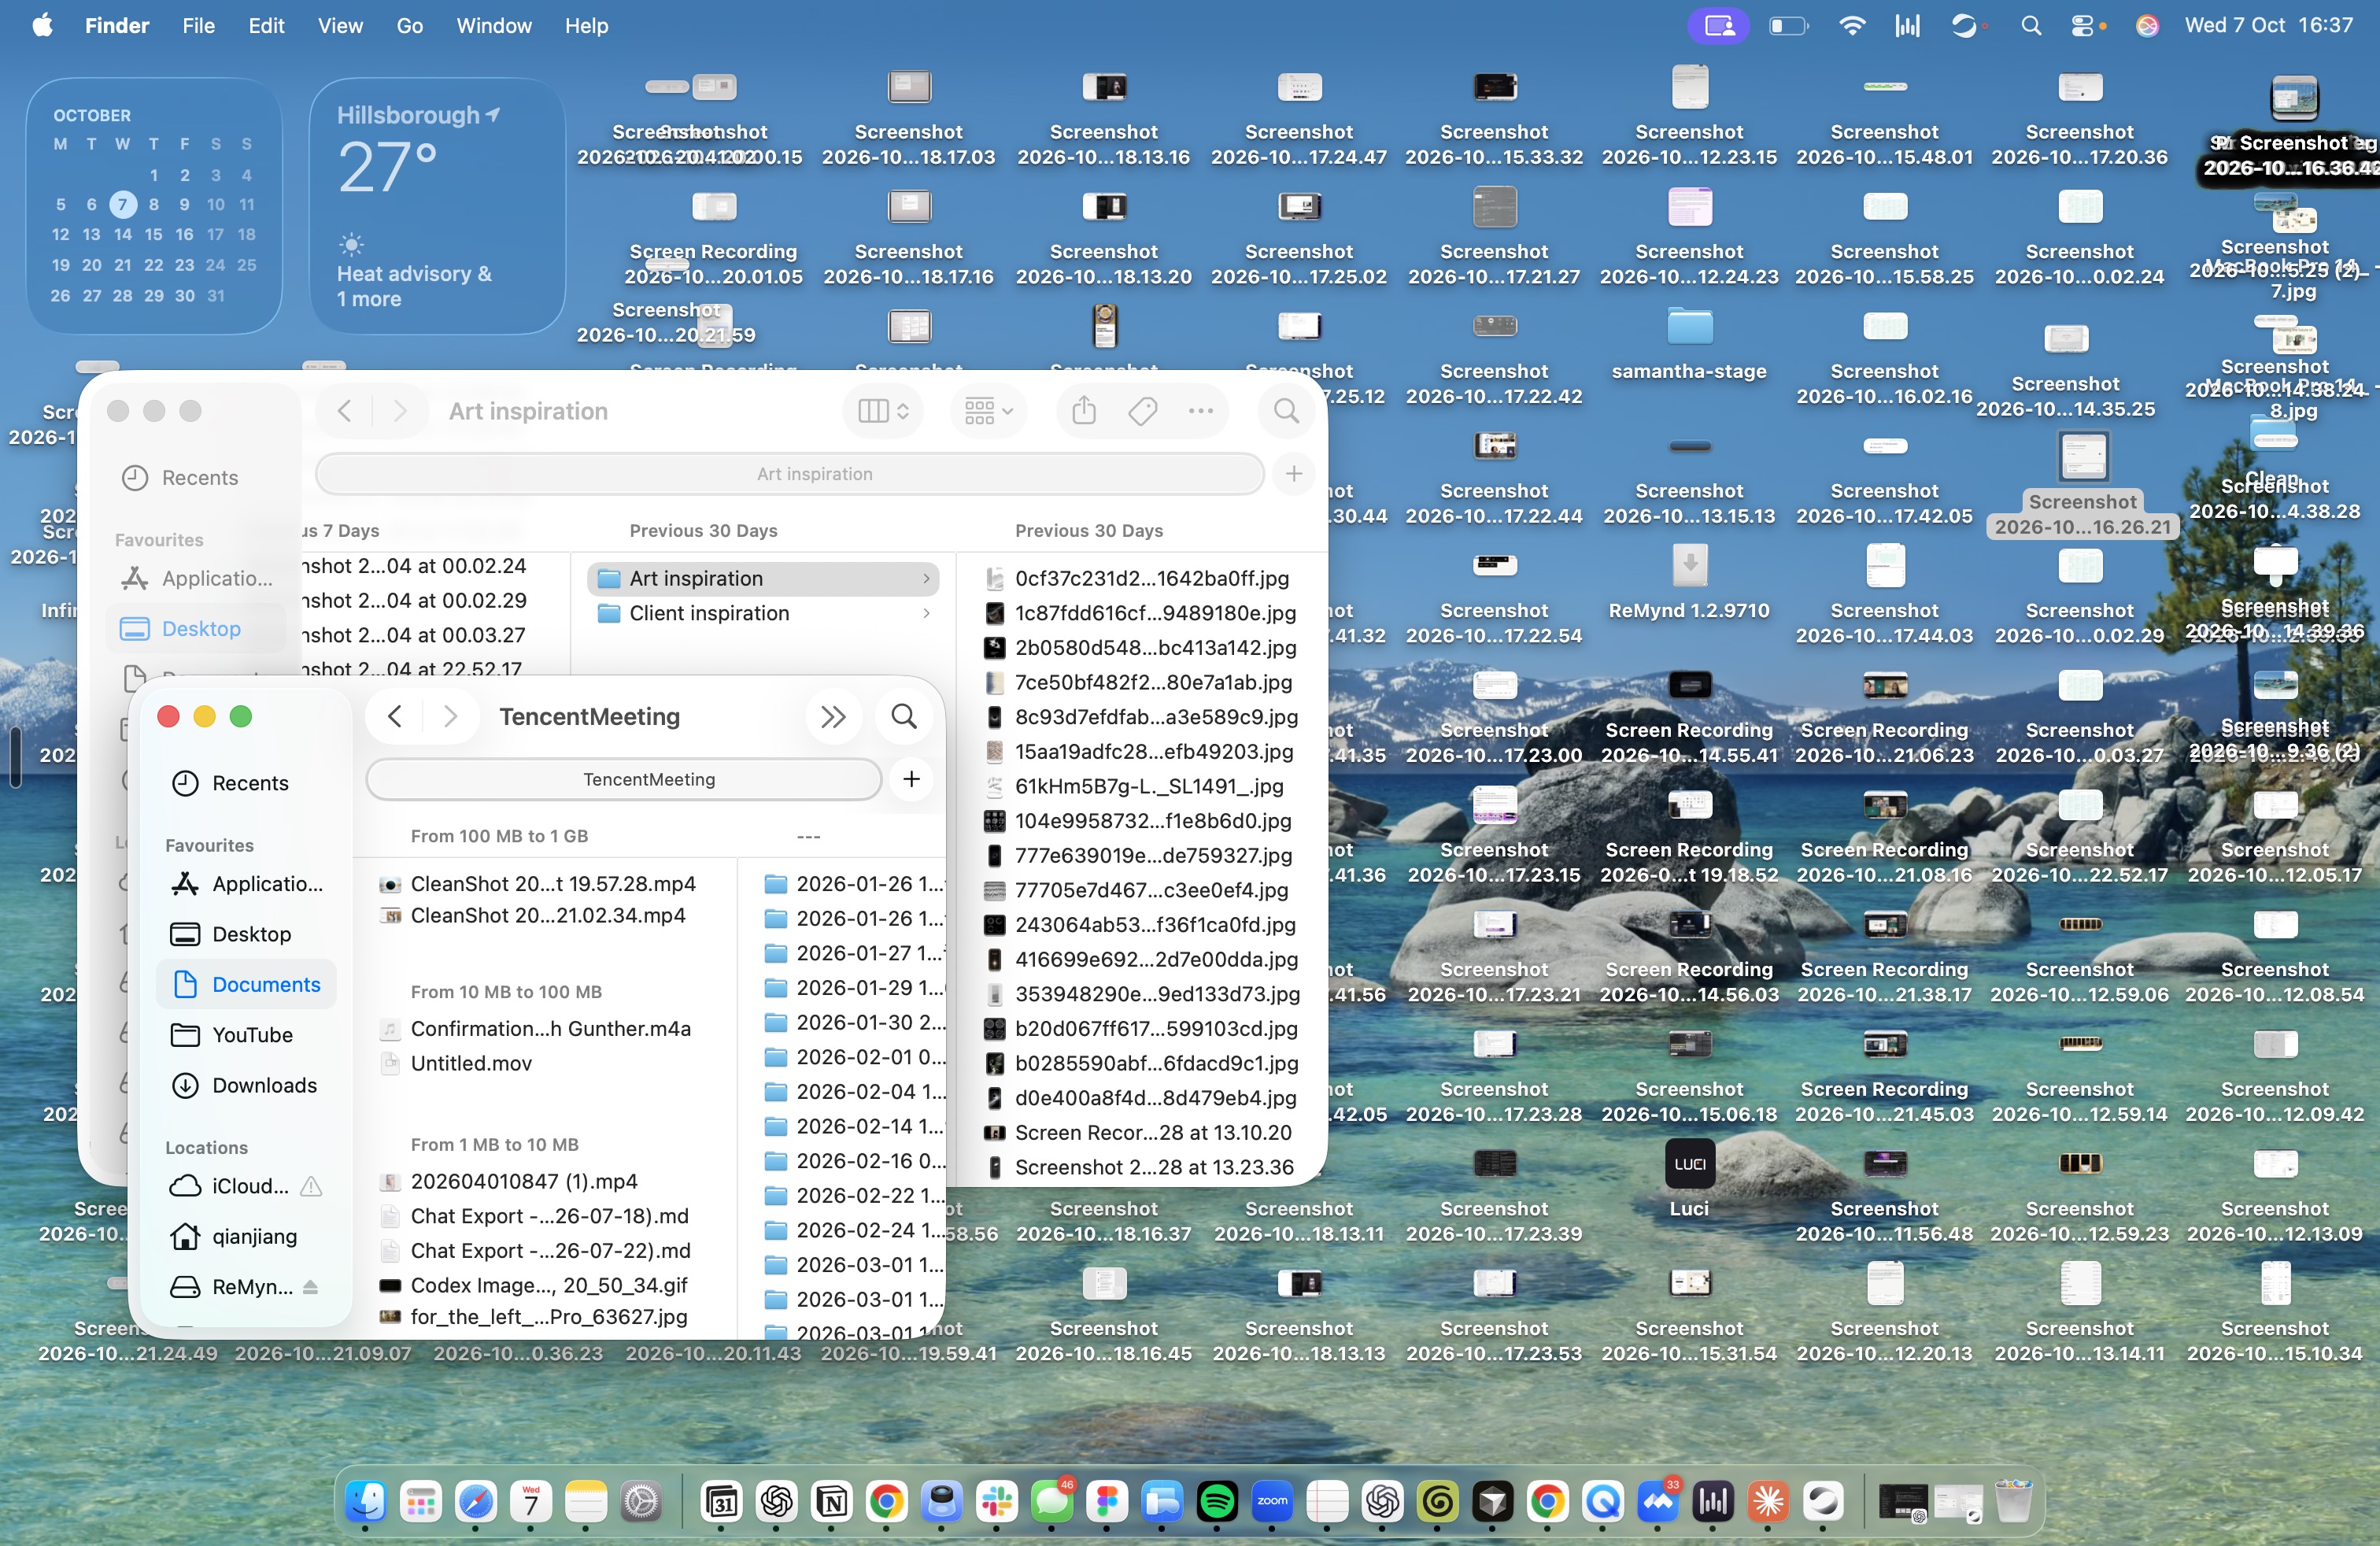
Task: Add new tab in Art inspiration window
Action: click(1293, 474)
